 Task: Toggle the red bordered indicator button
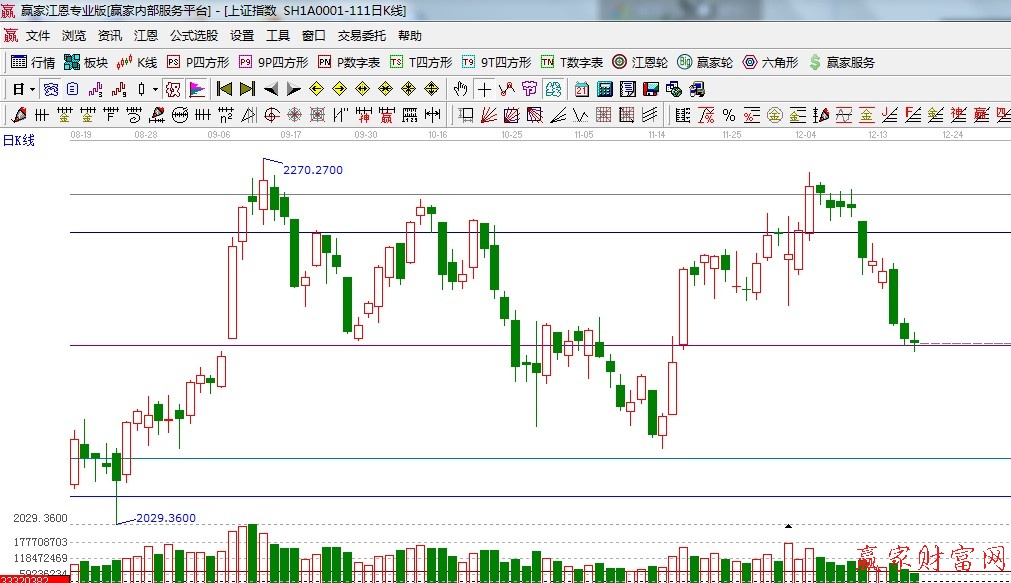pyautogui.click(x=173, y=89)
